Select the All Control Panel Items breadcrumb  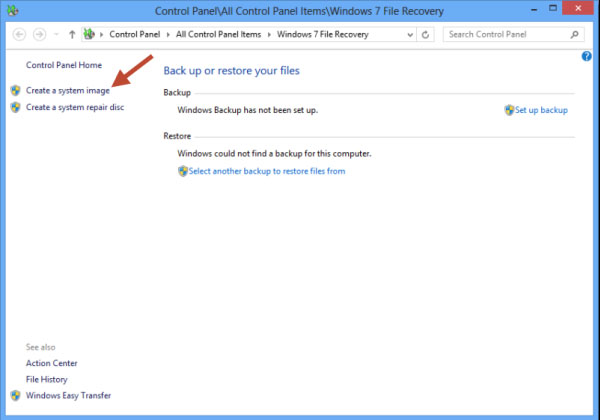tap(218, 34)
